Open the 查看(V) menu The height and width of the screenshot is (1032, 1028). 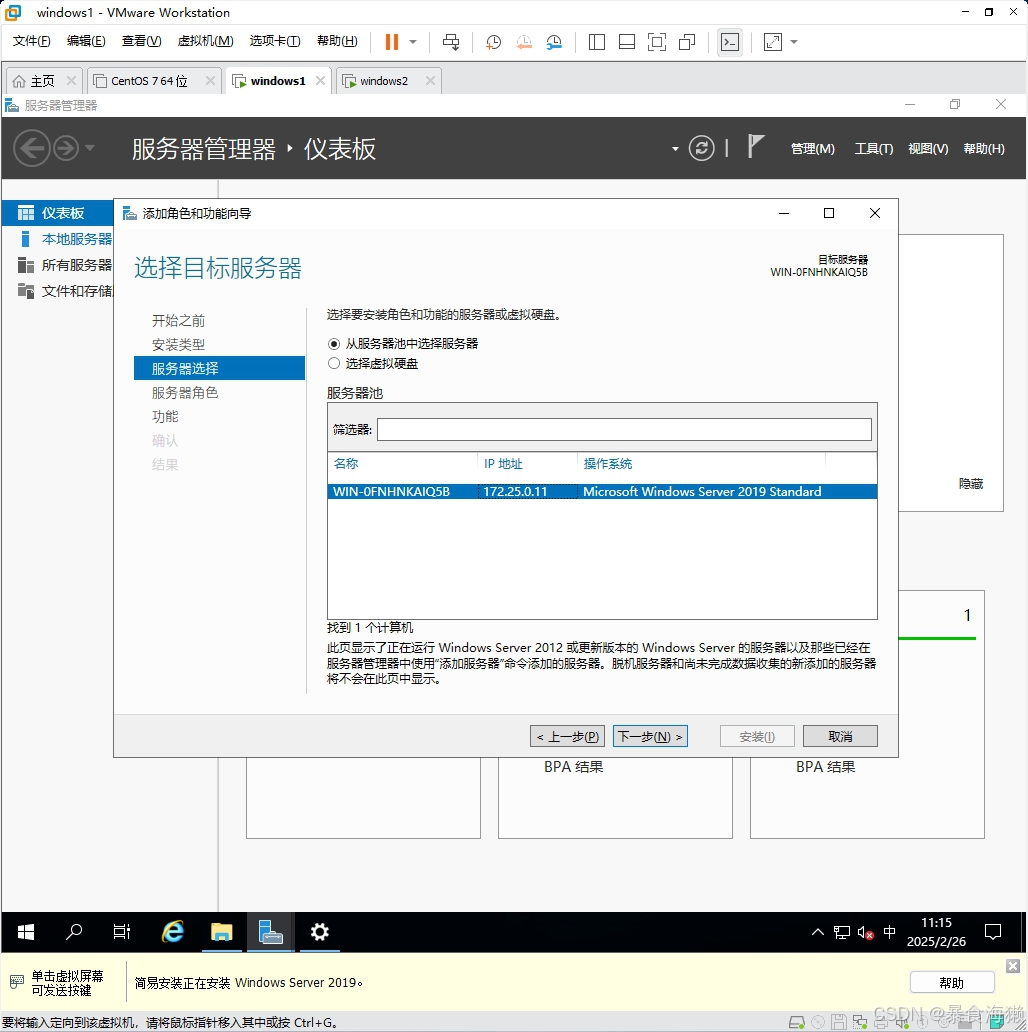pos(141,41)
